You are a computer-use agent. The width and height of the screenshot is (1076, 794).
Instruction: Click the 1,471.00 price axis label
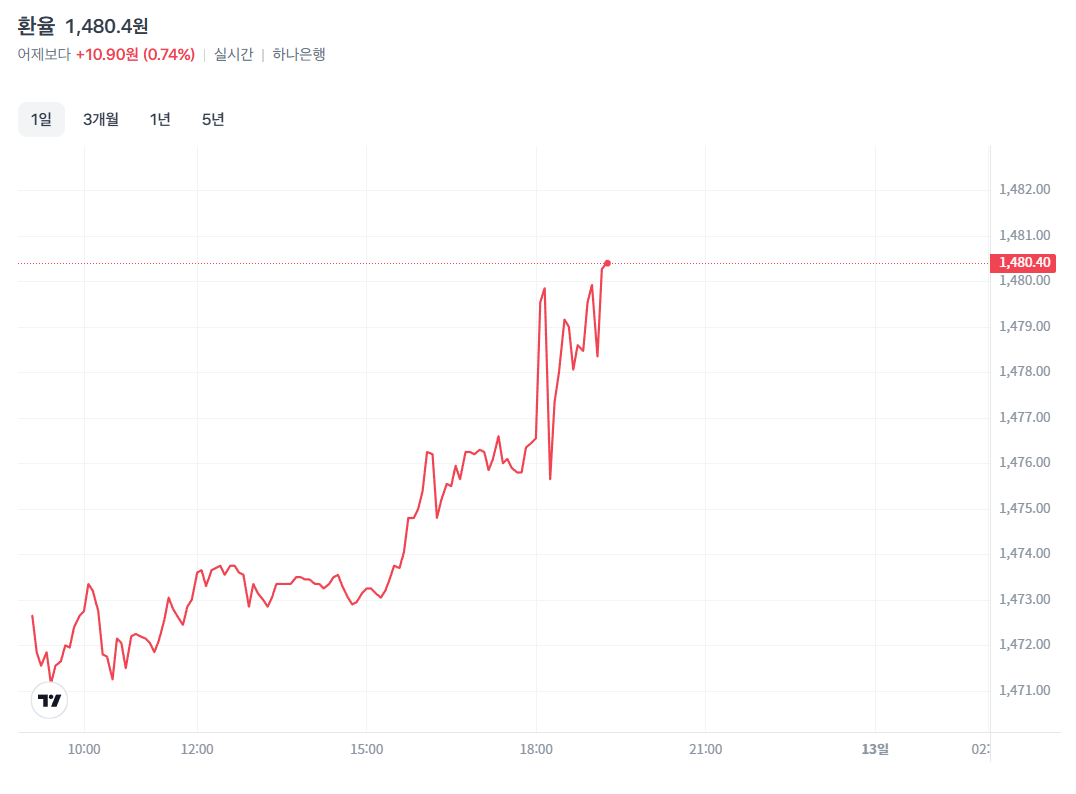point(1025,690)
